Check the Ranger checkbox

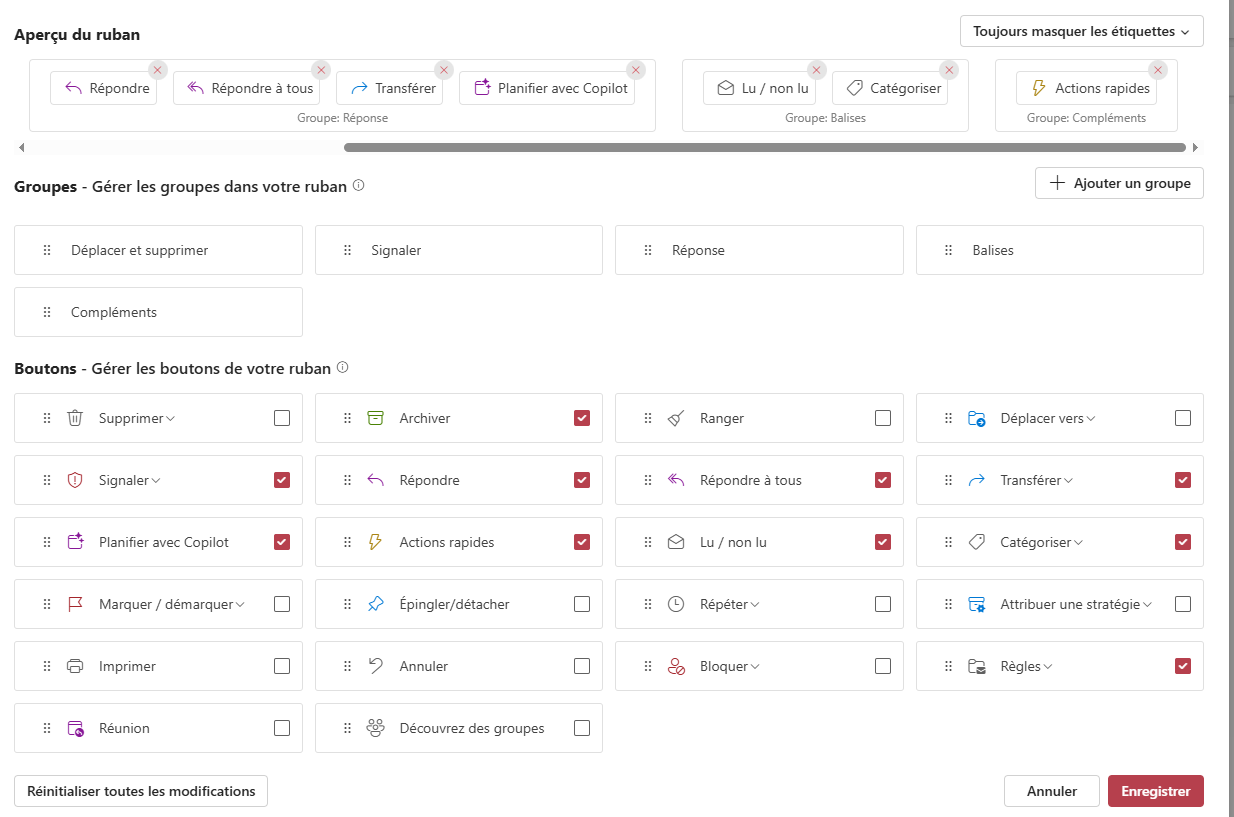pos(882,418)
